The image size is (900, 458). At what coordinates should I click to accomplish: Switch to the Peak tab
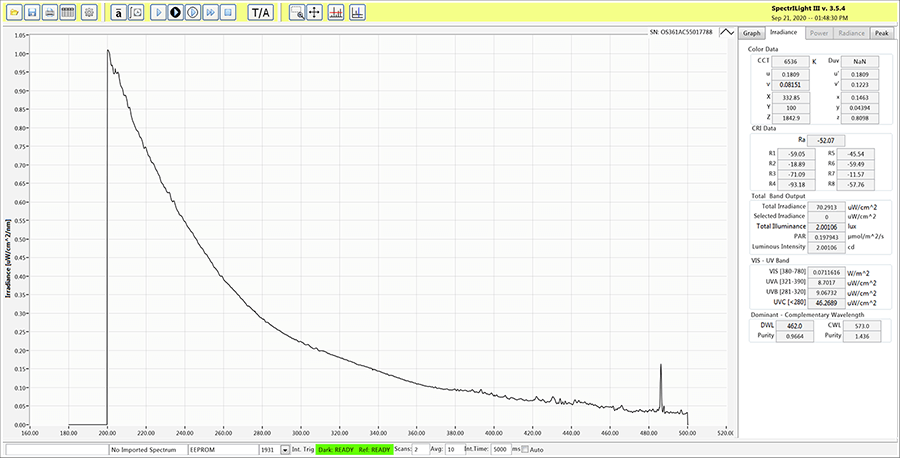(x=882, y=33)
